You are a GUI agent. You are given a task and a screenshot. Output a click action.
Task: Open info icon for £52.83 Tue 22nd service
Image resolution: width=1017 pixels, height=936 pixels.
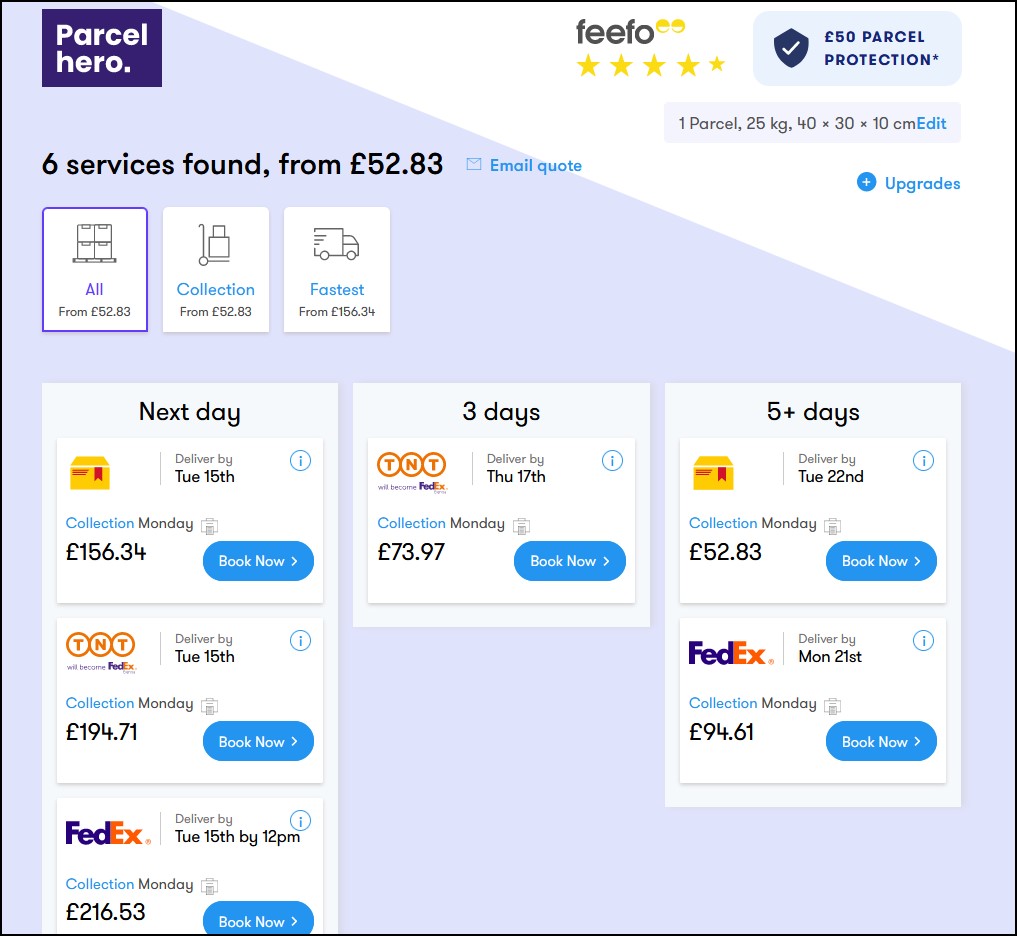tap(923, 461)
